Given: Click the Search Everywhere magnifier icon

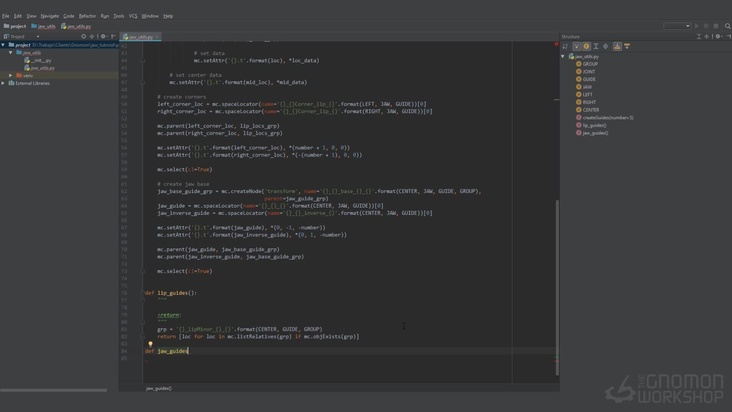Looking at the screenshot, I should point(727,26).
